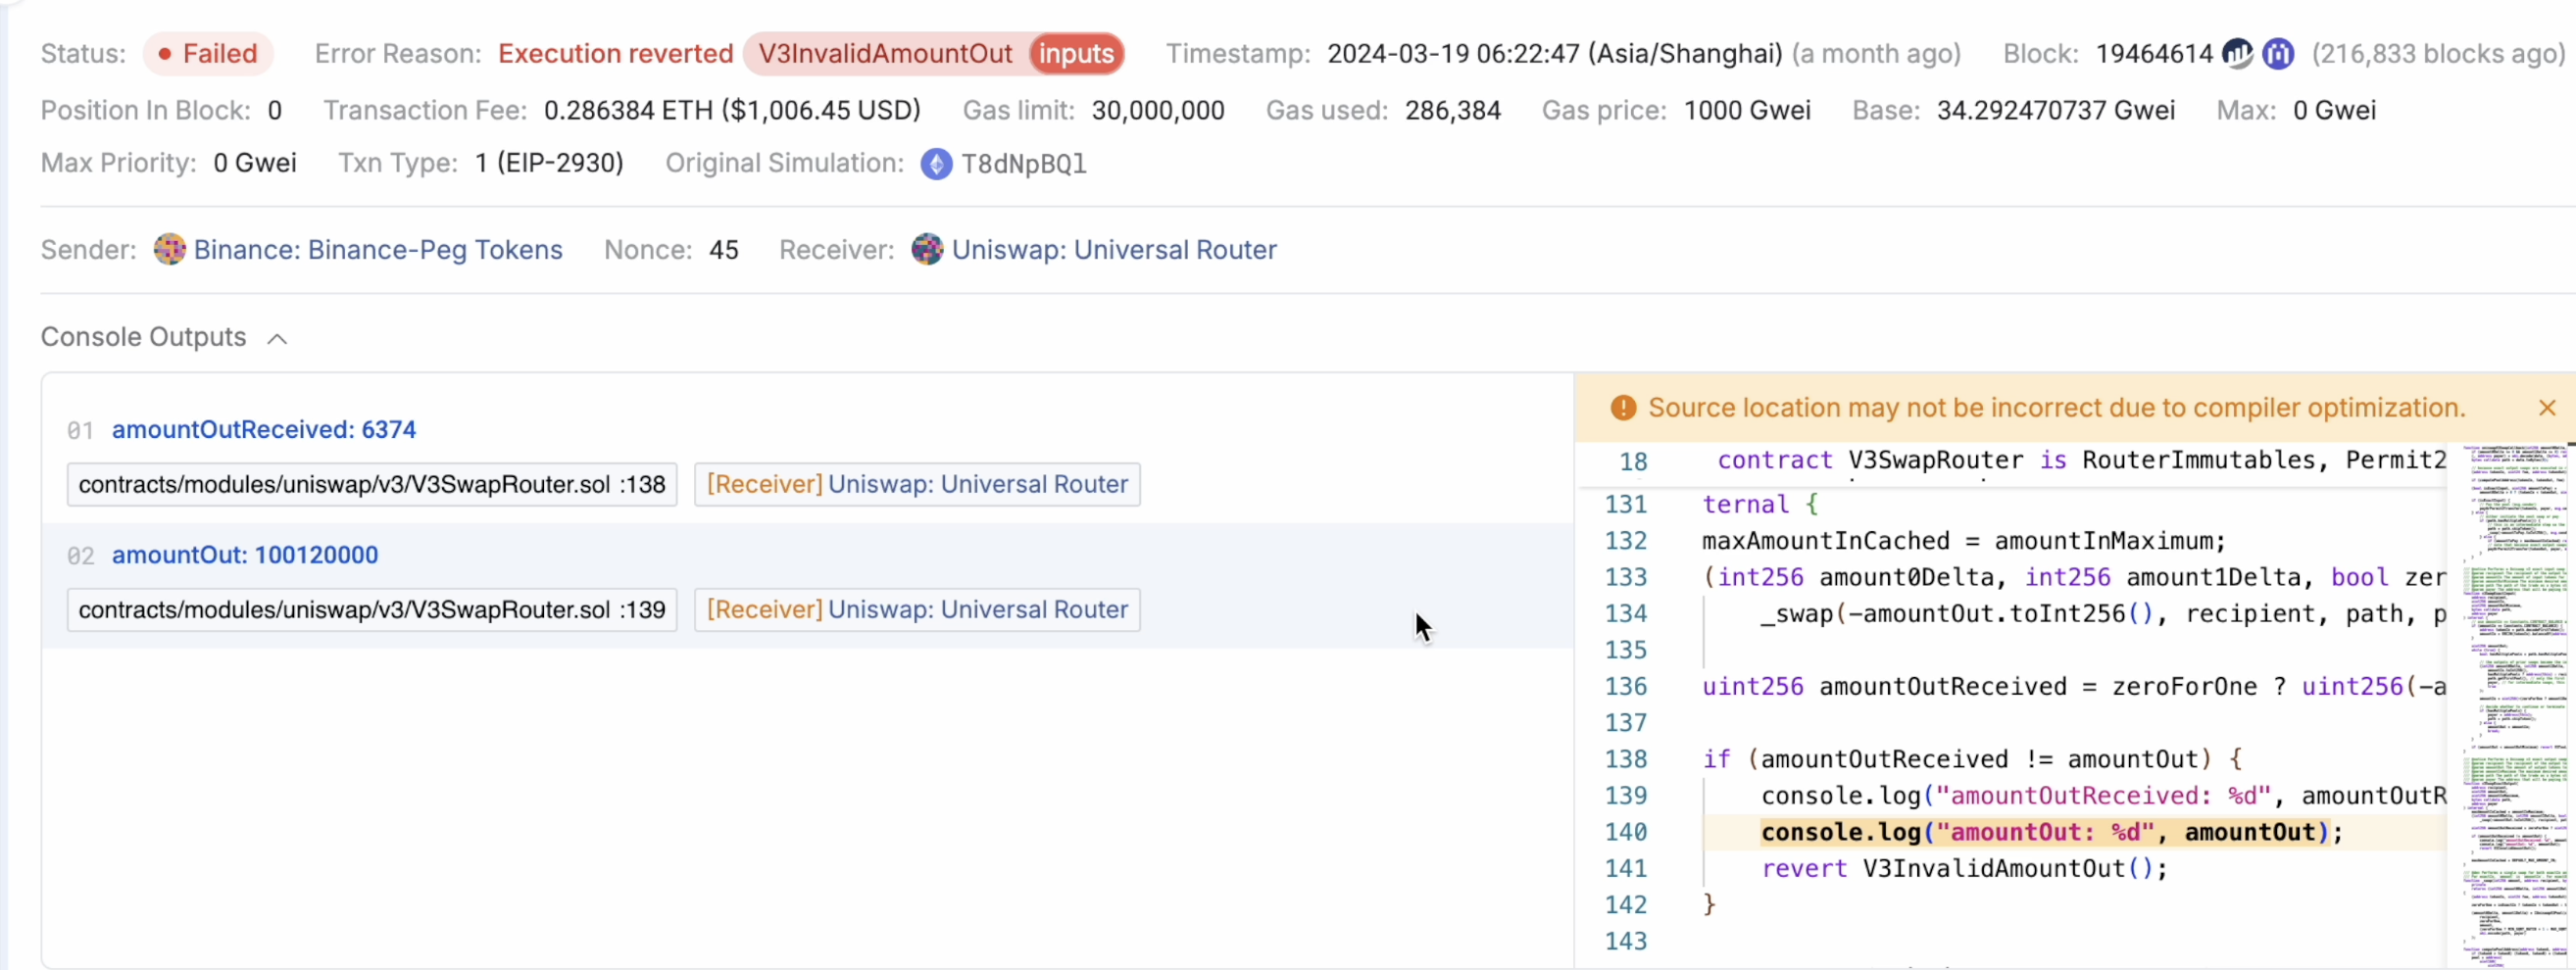Select the amountOutReceived: 6374 console entry
Viewport: 2576px width, 970px height.
(263, 429)
